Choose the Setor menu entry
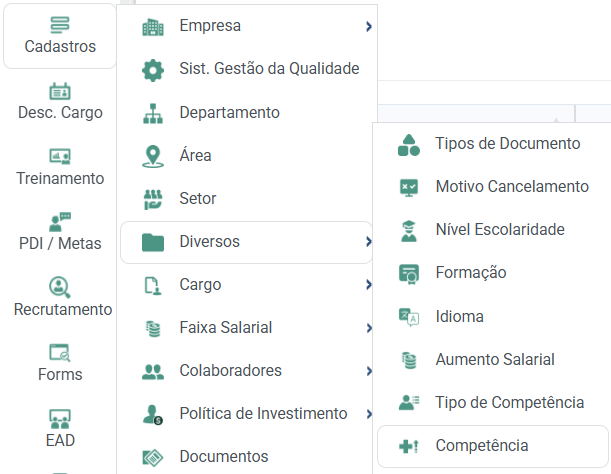Viewport: 611px width, 474px height. pyautogui.click(x=246, y=199)
